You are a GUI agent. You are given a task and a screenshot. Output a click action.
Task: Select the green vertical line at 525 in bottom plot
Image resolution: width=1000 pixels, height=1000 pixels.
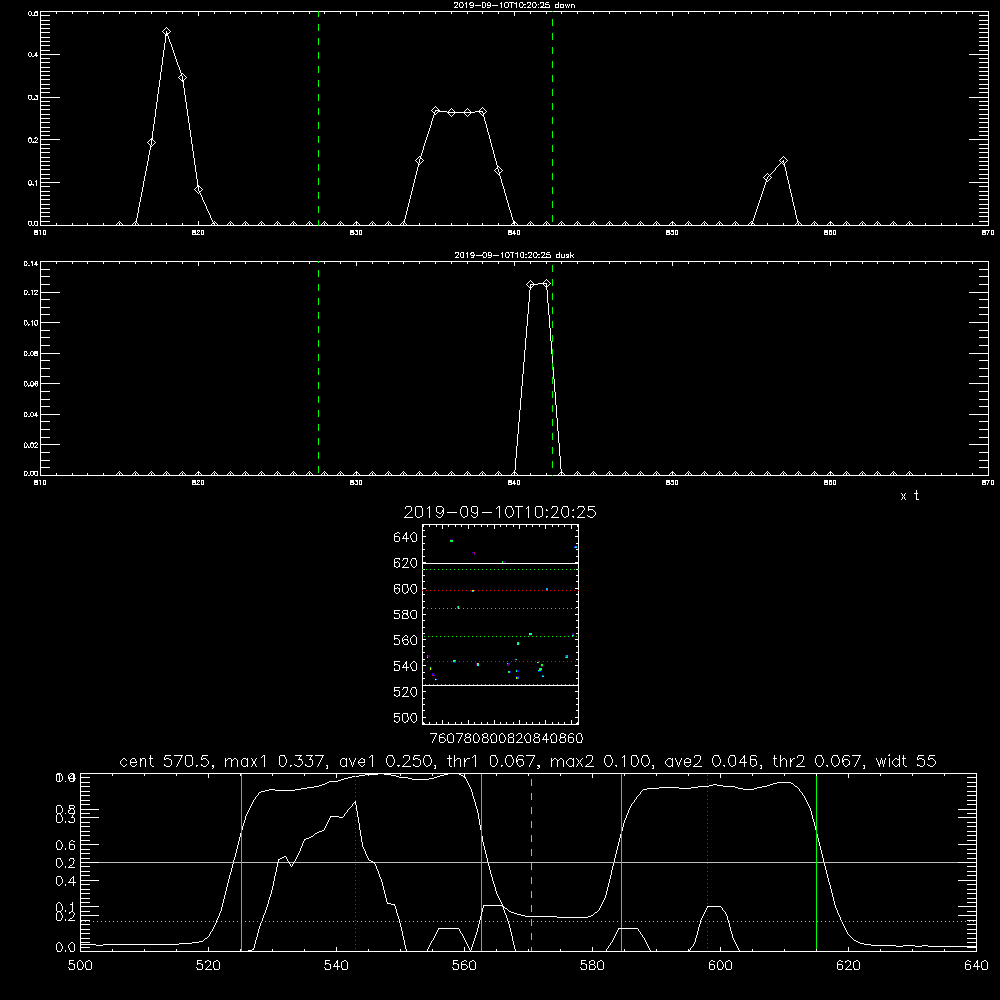pyautogui.click(x=241, y=862)
